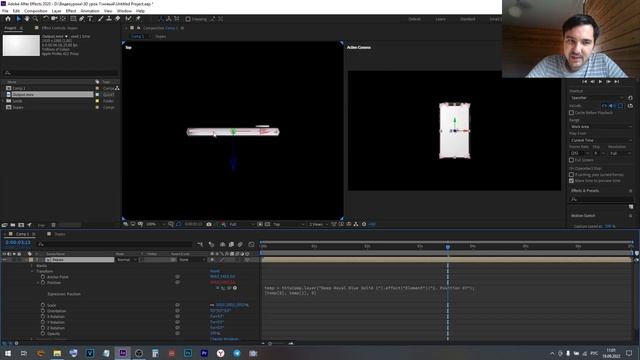Open the Edit menu
This screenshot has height=360, width=640.
click(x=16, y=11)
